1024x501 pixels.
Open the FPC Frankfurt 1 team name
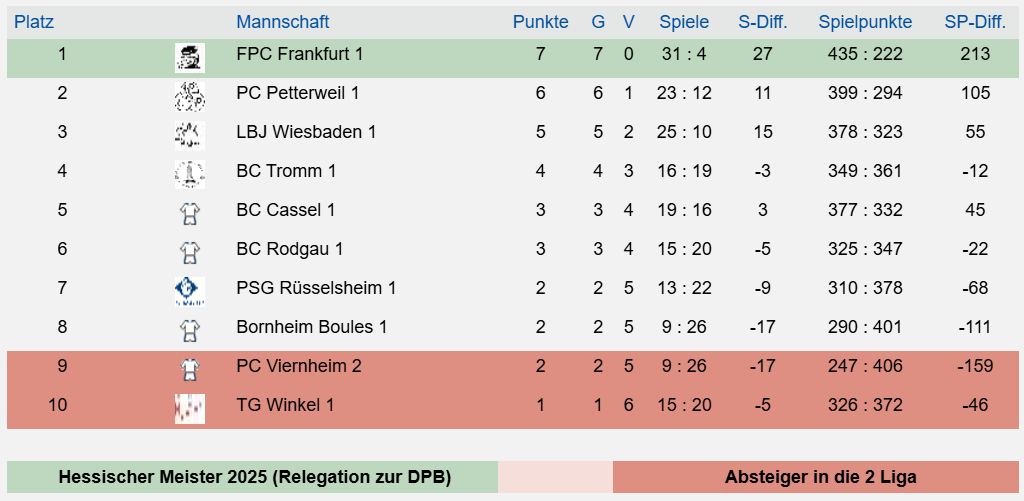coord(300,54)
